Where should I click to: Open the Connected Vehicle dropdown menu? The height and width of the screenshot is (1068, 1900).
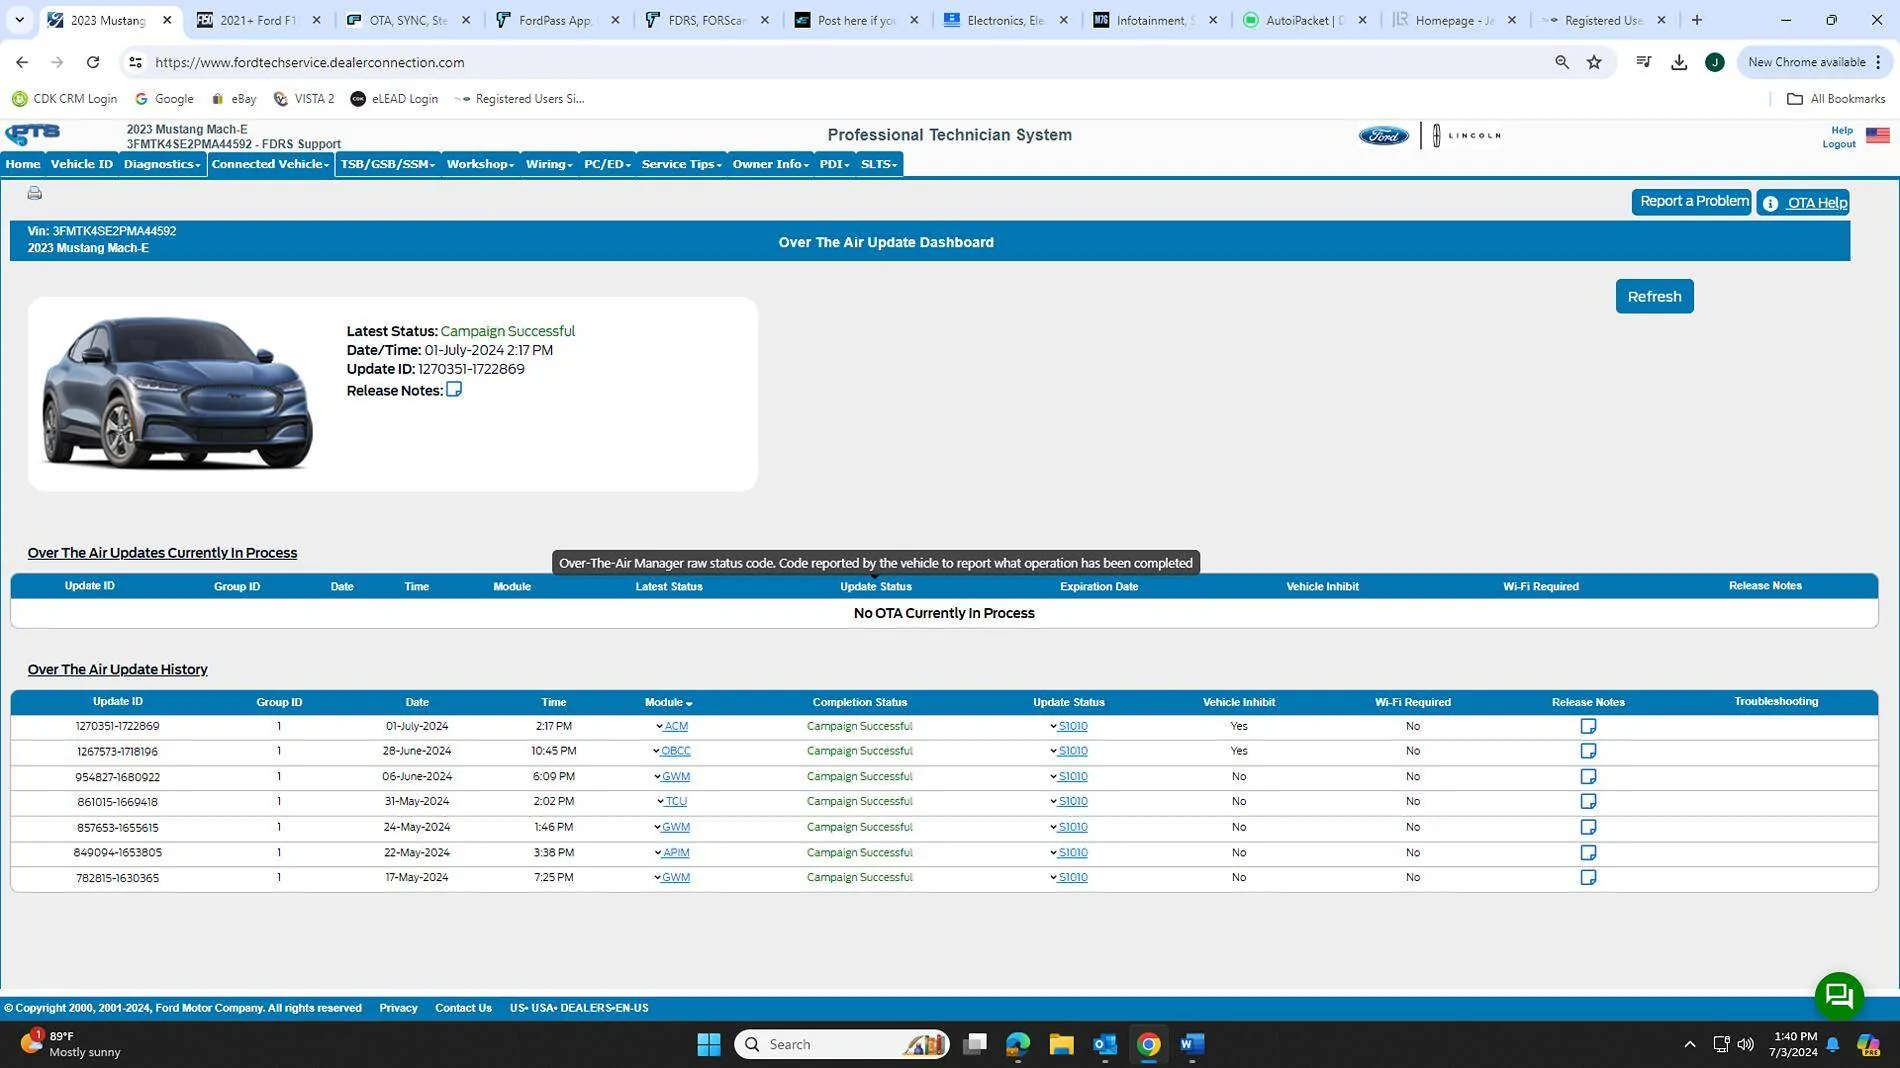pos(270,164)
